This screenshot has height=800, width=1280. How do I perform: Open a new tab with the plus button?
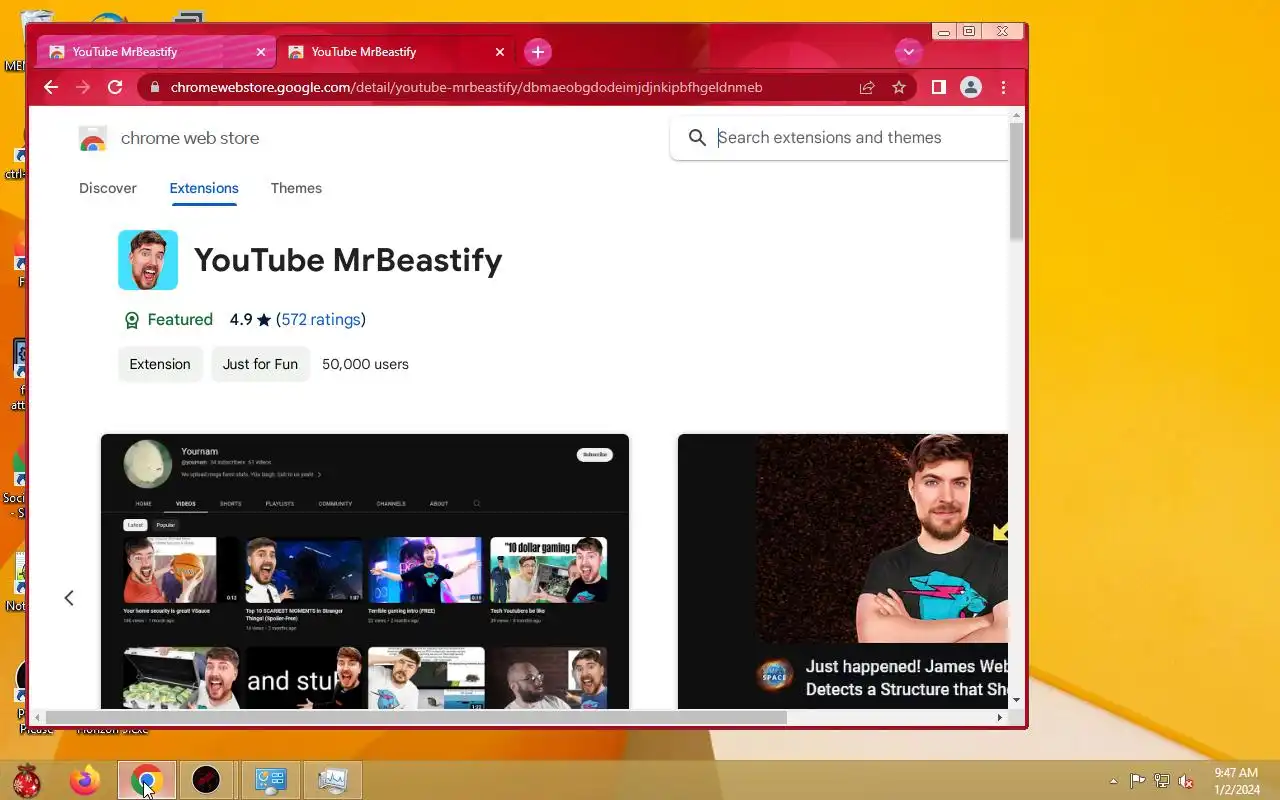(538, 52)
